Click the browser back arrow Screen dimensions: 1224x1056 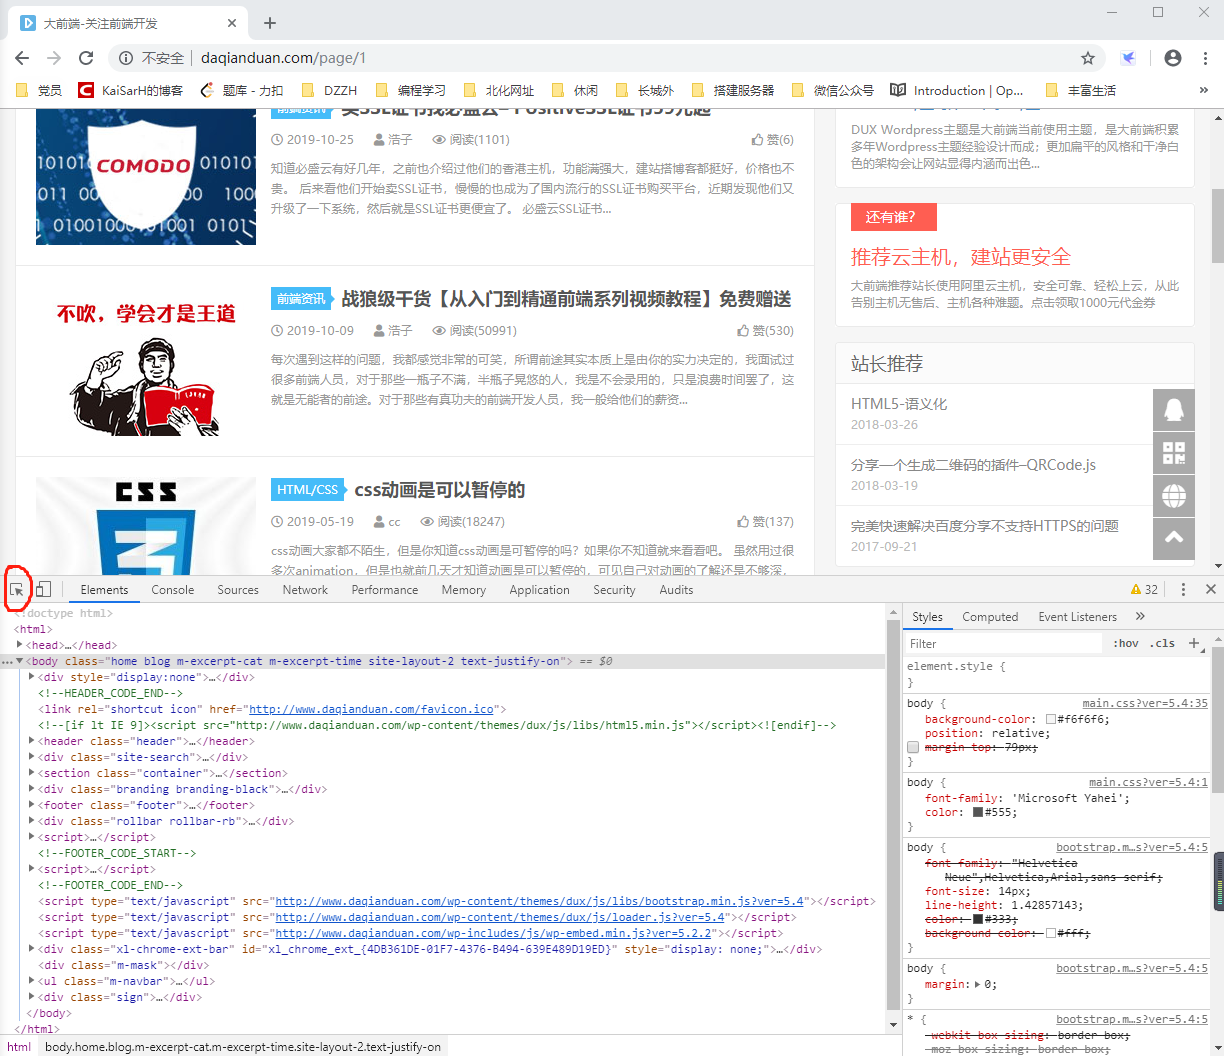tap(23, 58)
